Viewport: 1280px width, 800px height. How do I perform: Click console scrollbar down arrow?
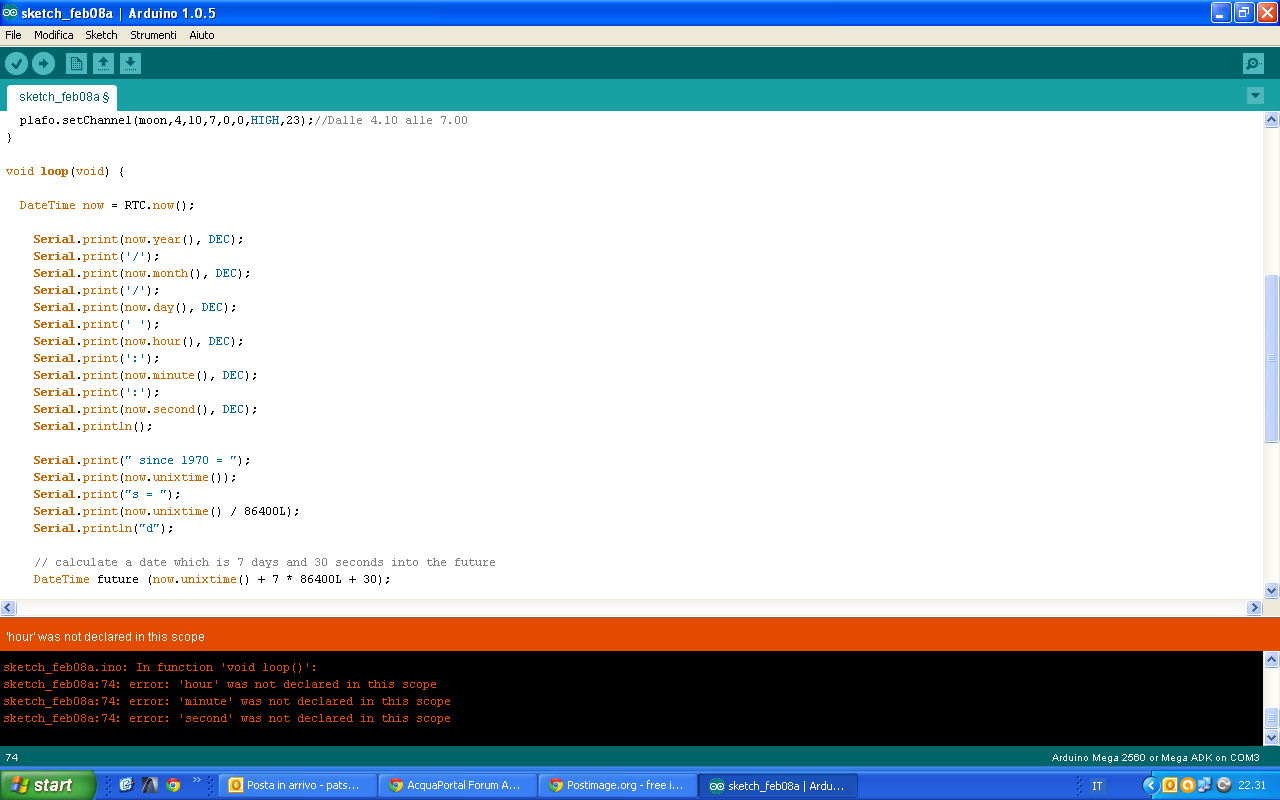1272,737
